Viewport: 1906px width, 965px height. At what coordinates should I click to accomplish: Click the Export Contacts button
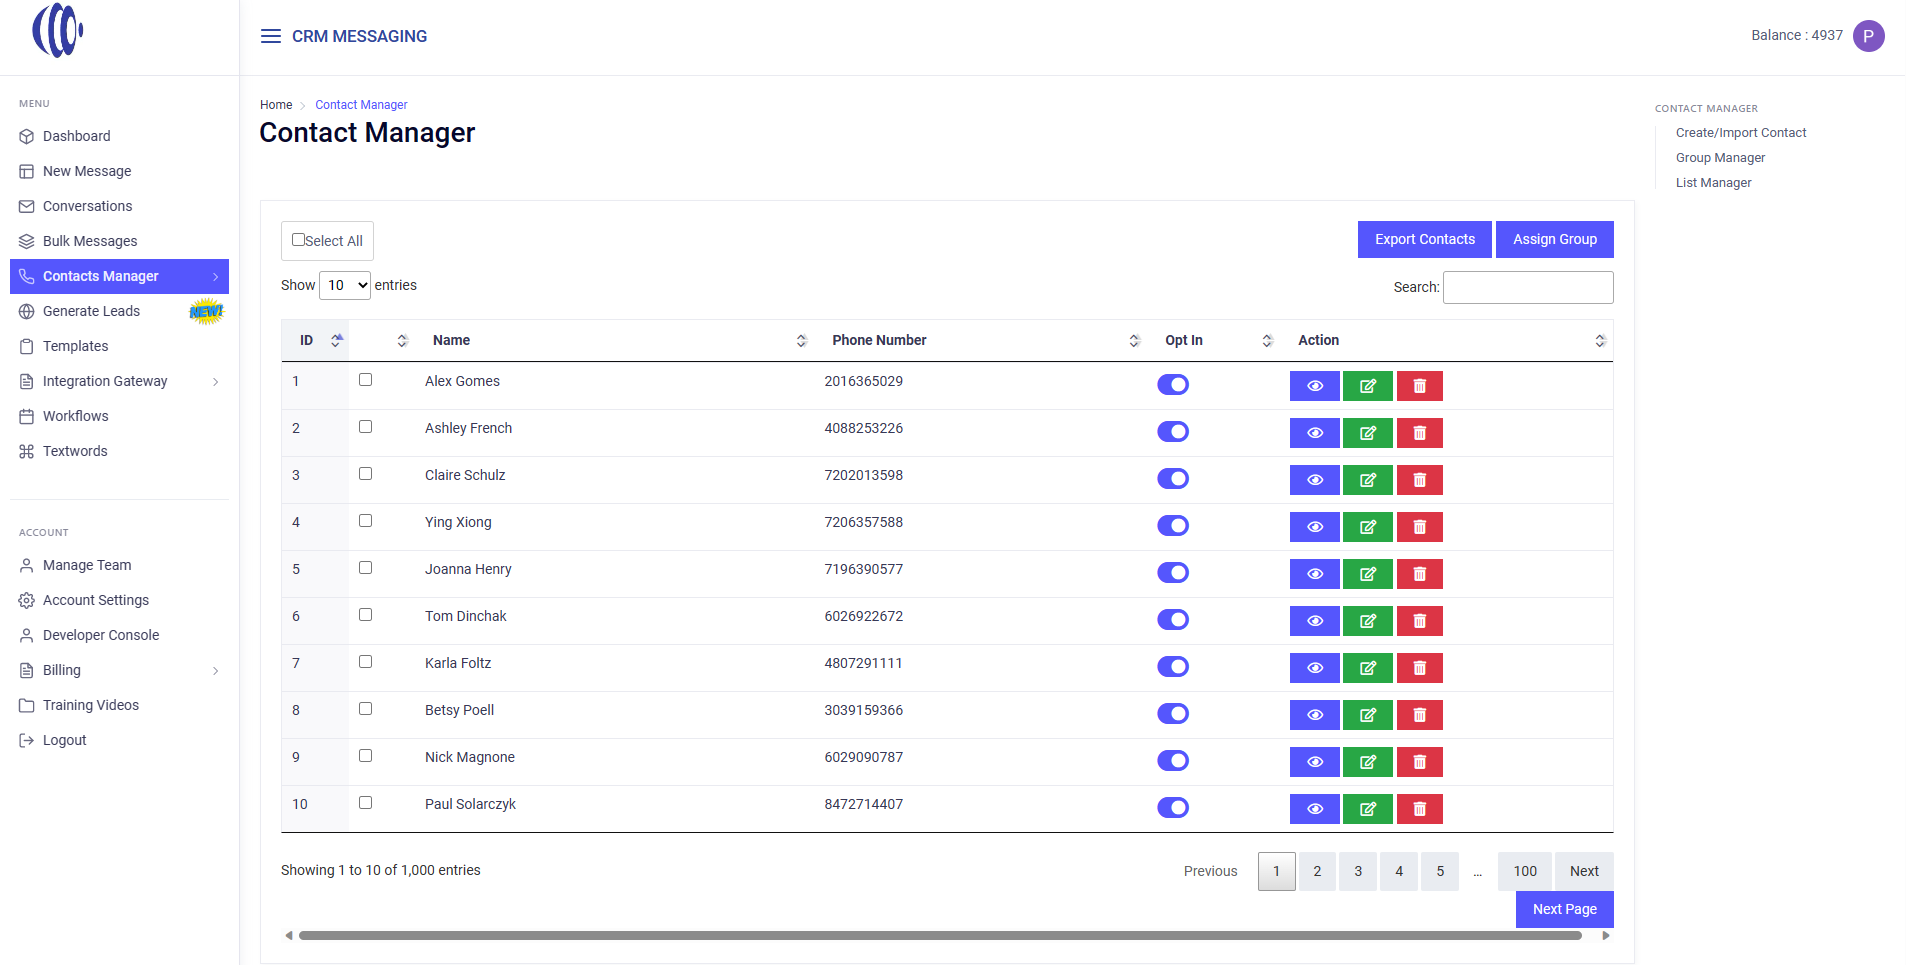[1424, 240]
